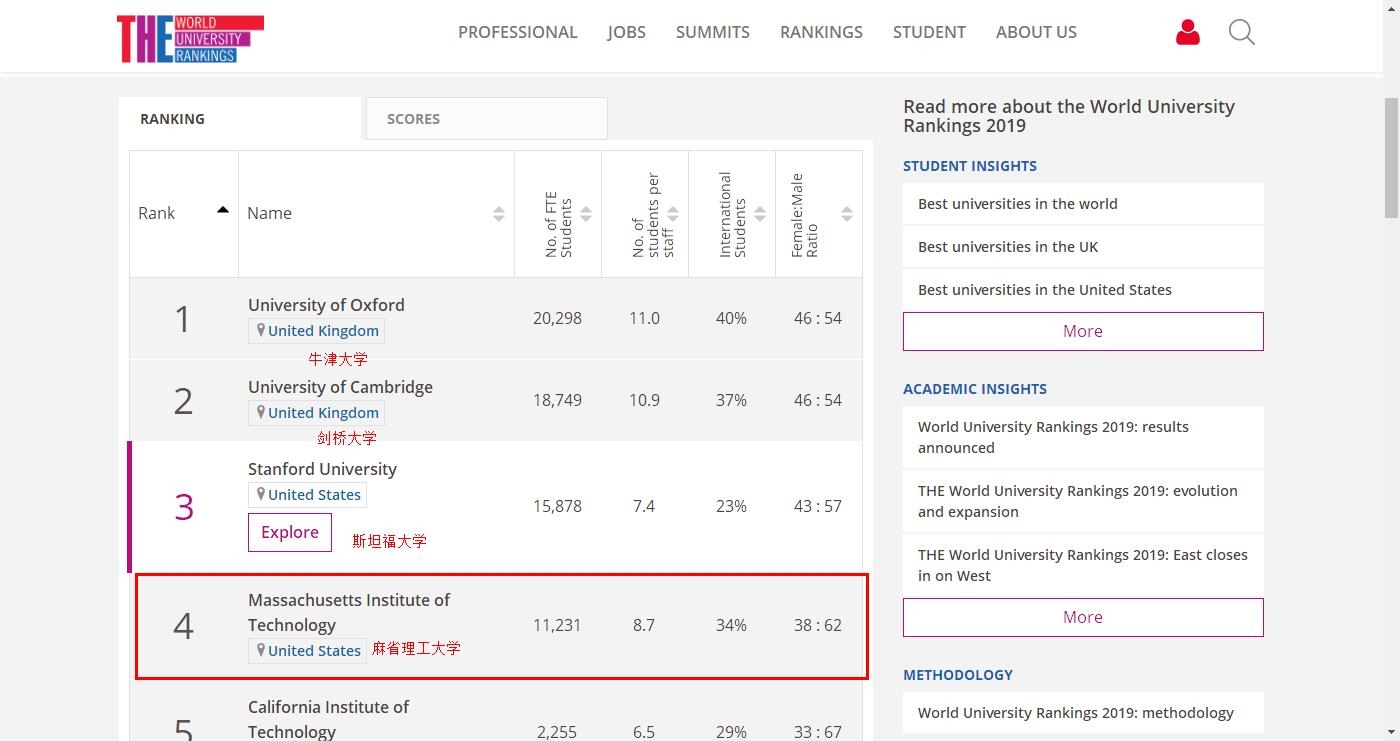Open the search magnifier icon

pyautogui.click(x=1242, y=33)
